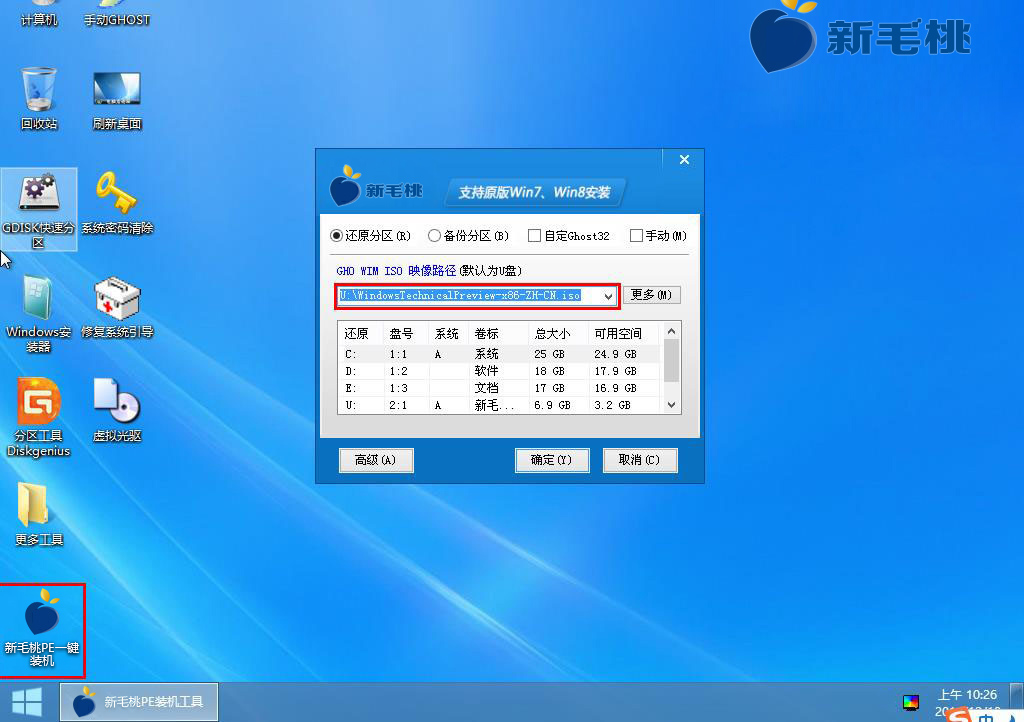The image size is (1024, 722).
Task: Open the 更多工具 folder icon
Action: pos(39,514)
